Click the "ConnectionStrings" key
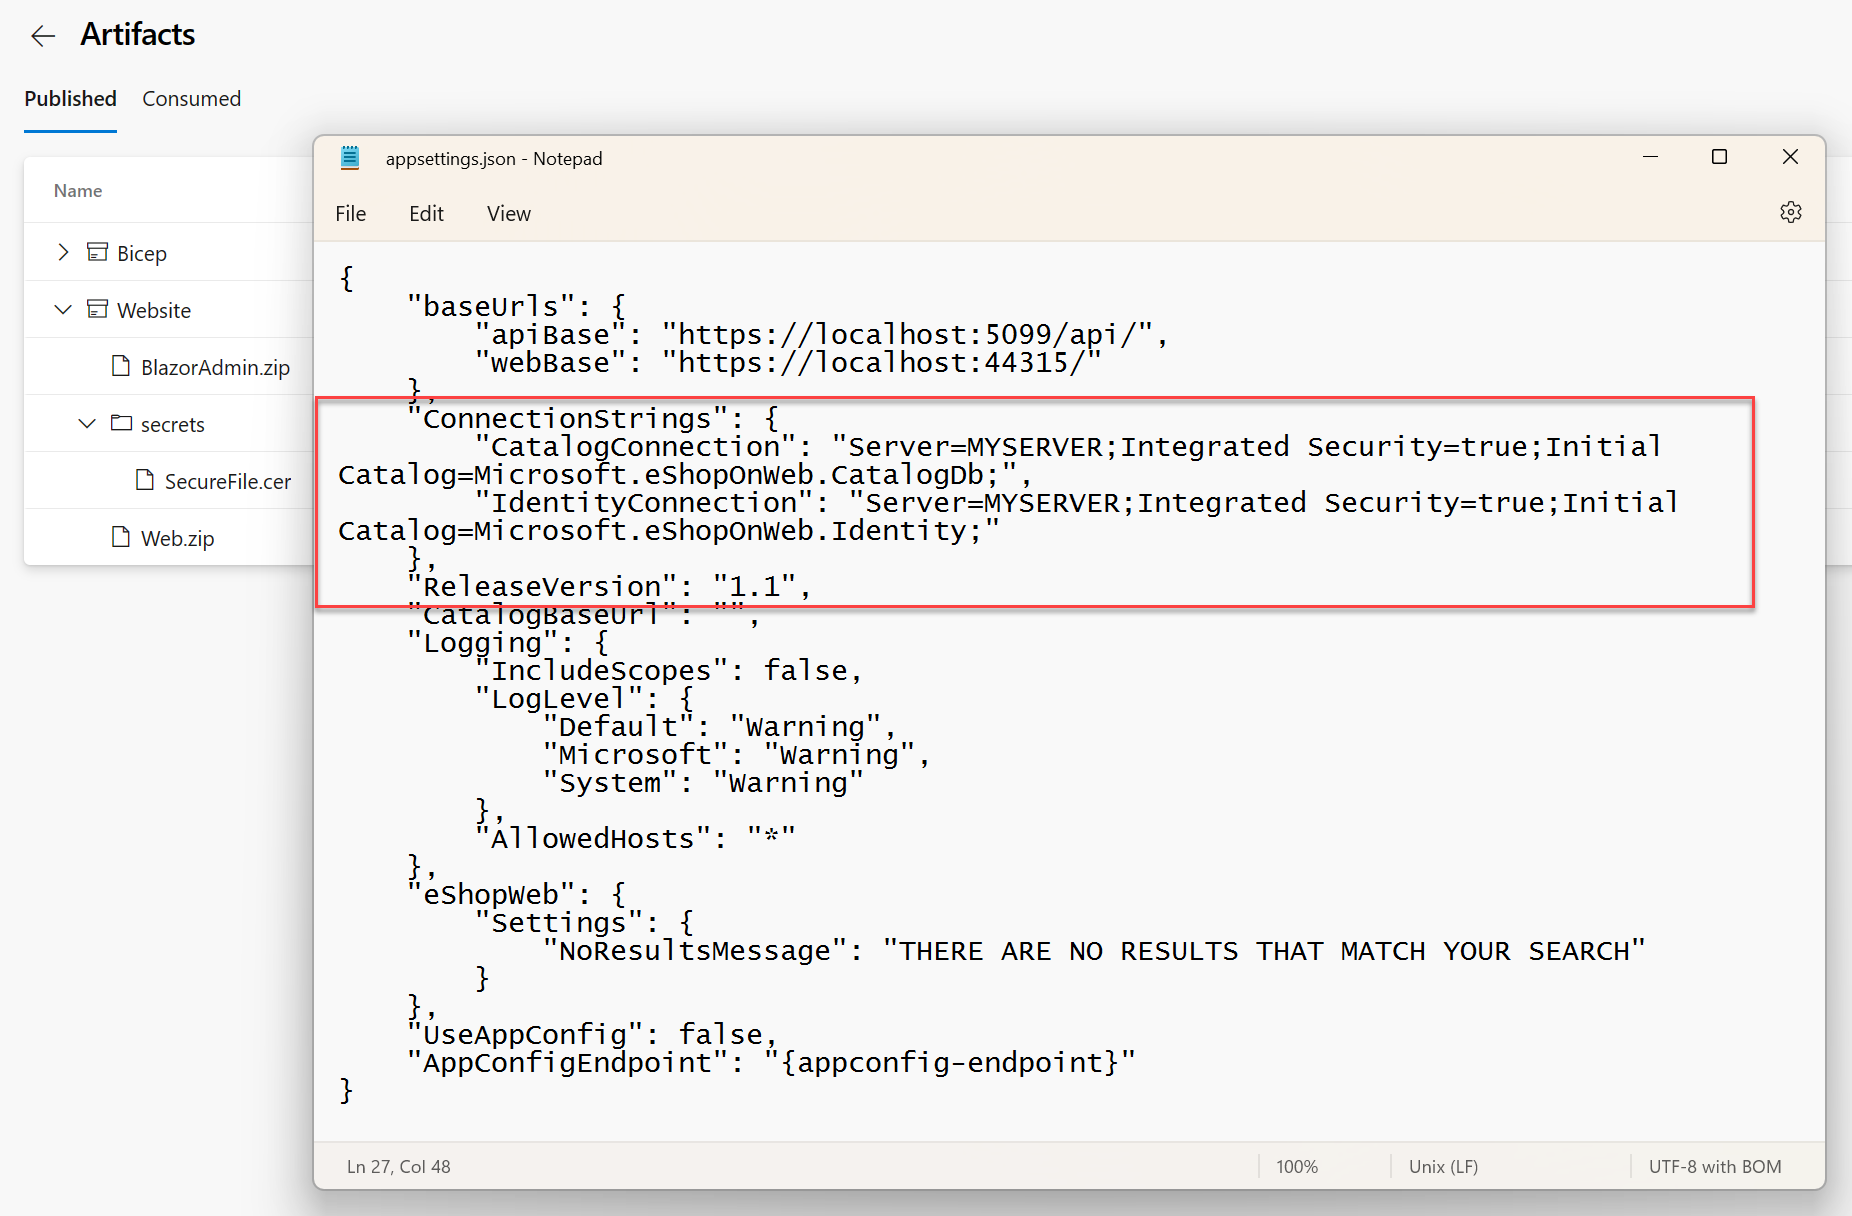The height and width of the screenshot is (1216, 1852). click(568, 418)
